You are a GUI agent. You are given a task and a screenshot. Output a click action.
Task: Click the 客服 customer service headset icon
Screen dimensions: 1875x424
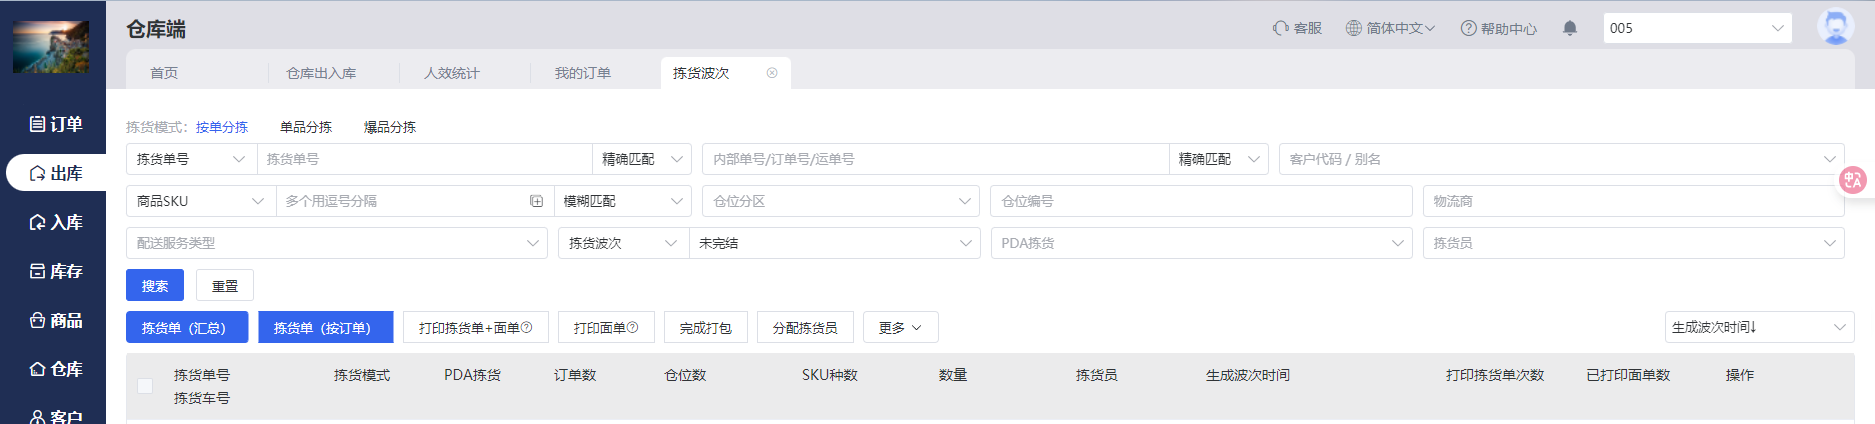pyautogui.click(x=1280, y=28)
